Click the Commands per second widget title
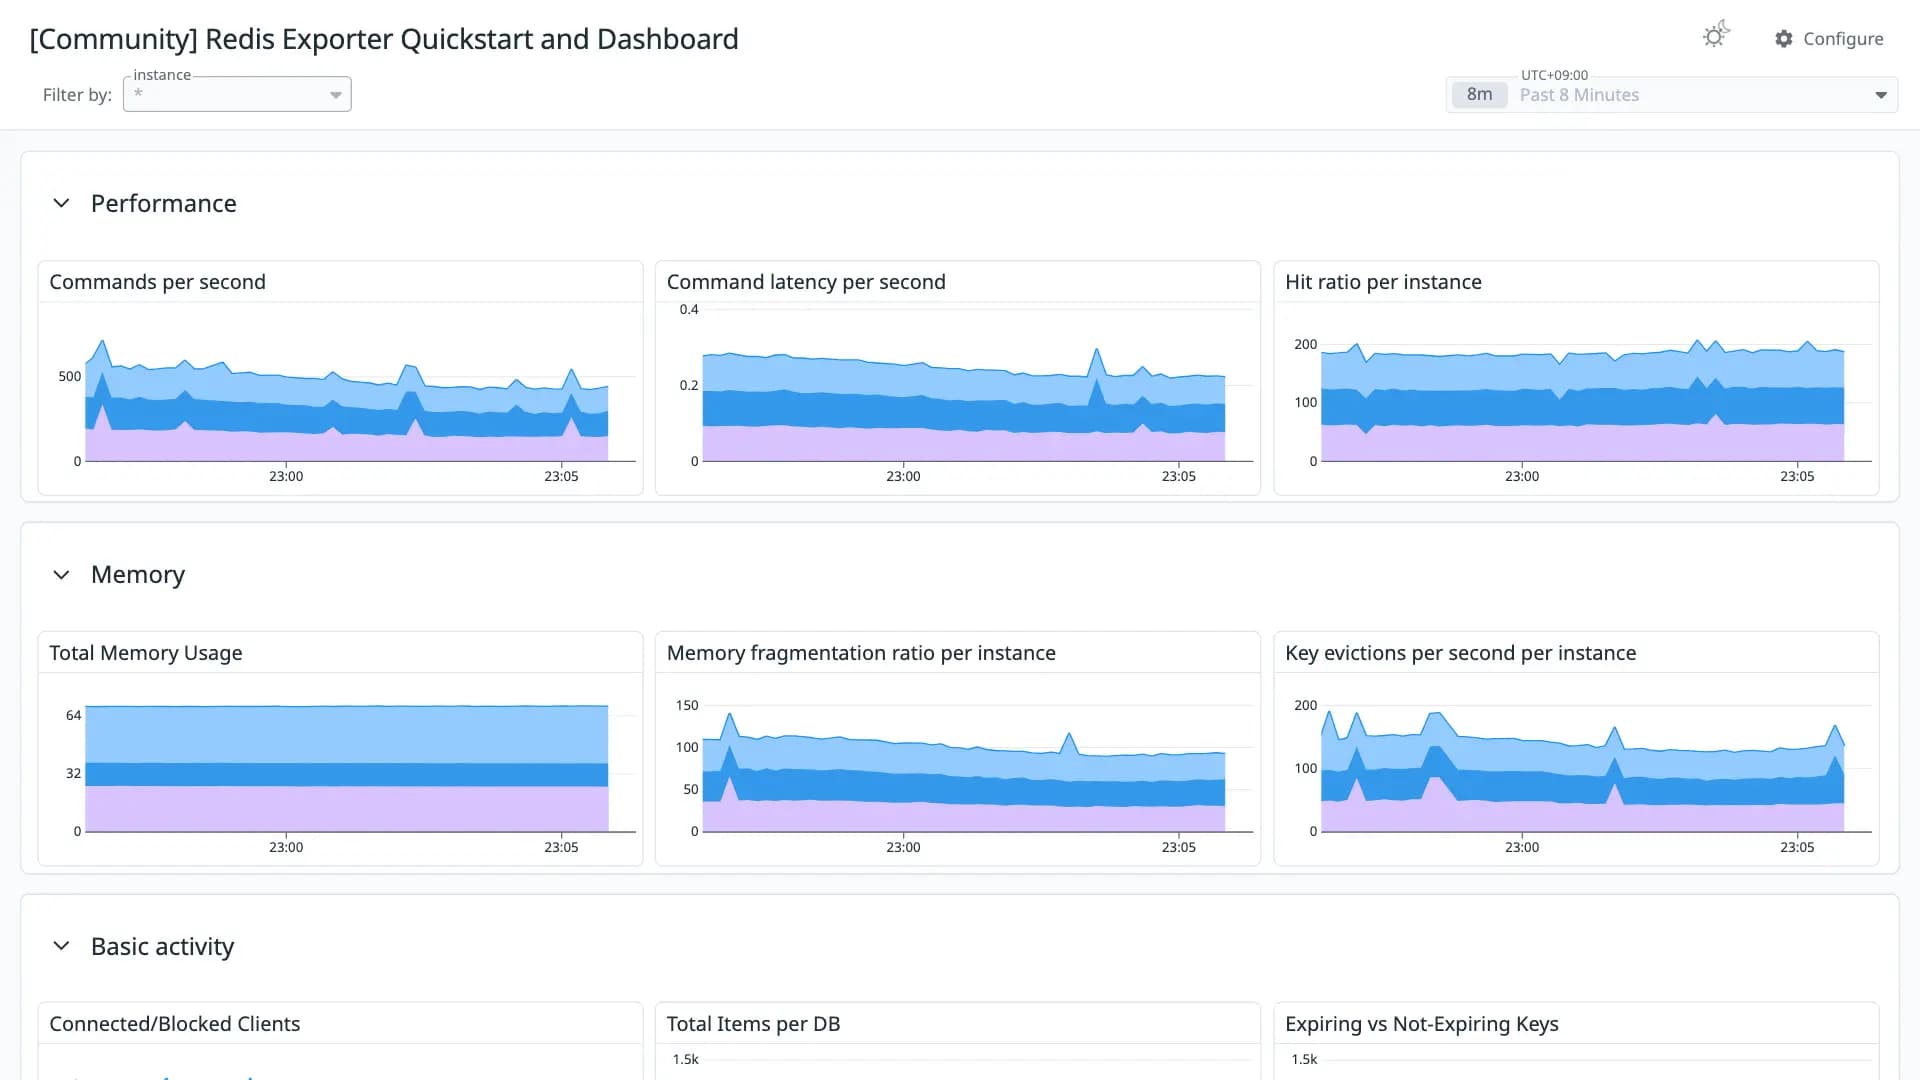The image size is (1920, 1080). coord(157,282)
